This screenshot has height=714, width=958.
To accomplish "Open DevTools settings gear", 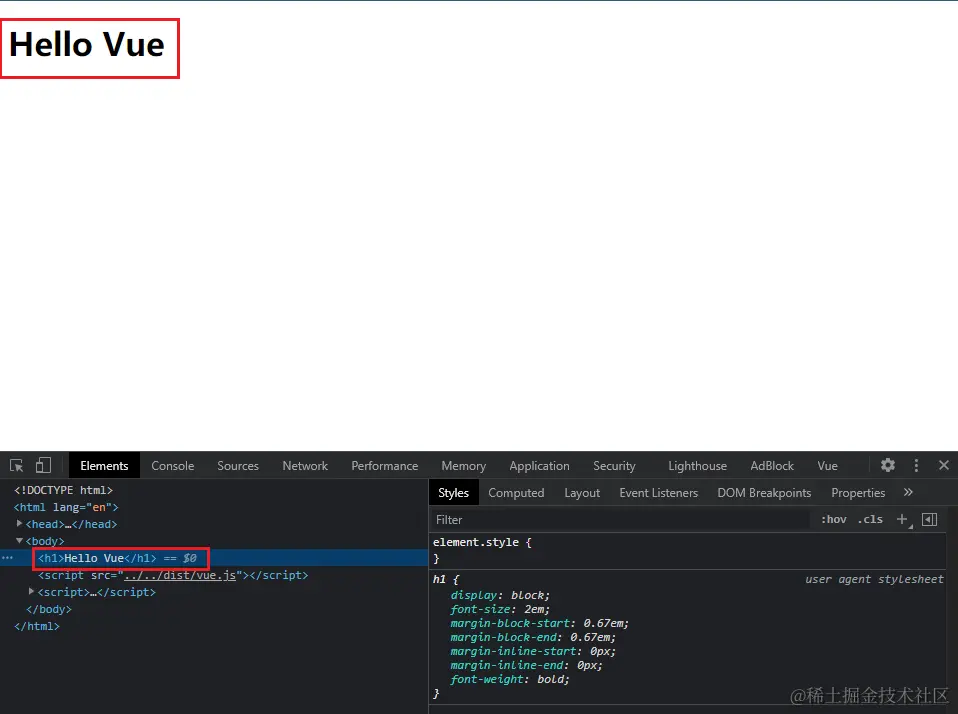I will tap(888, 465).
